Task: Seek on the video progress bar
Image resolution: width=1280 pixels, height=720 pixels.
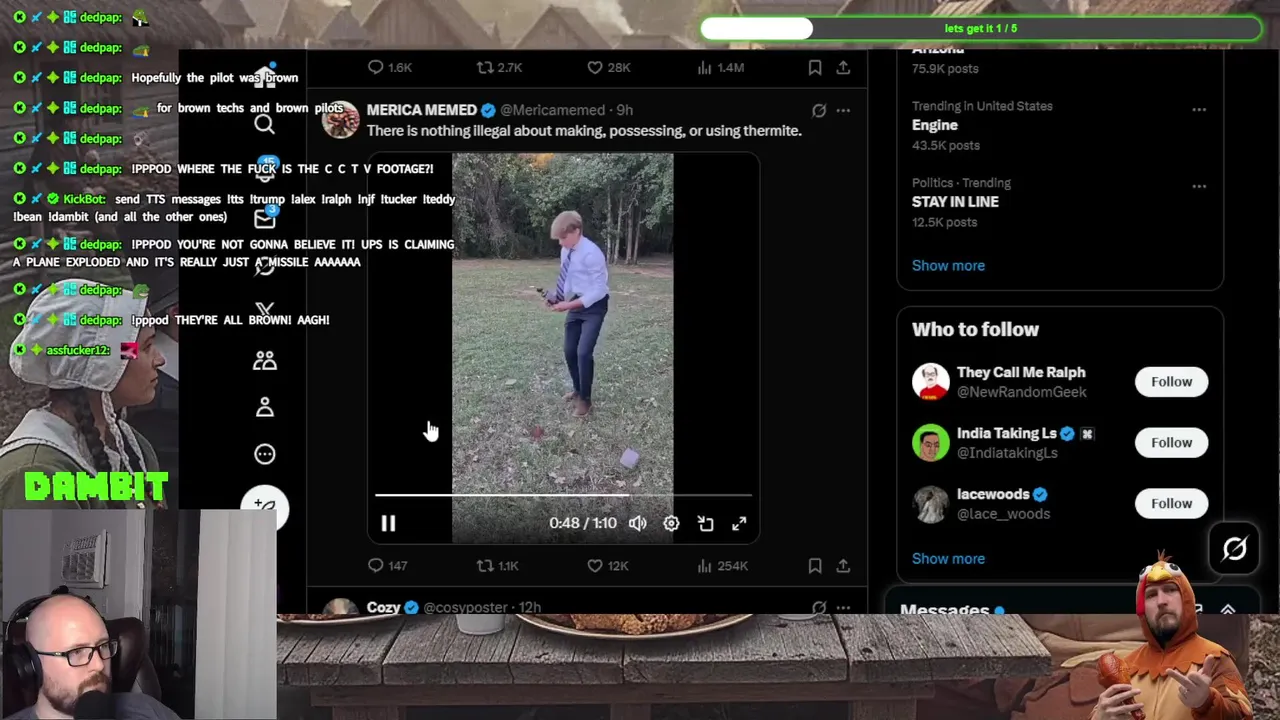Action: pos(563,494)
